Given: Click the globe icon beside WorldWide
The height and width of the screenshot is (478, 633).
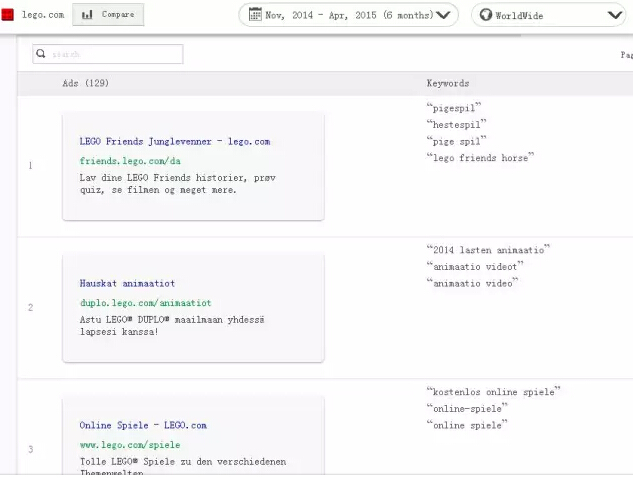Looking at the screenshot, I should 486,15.
